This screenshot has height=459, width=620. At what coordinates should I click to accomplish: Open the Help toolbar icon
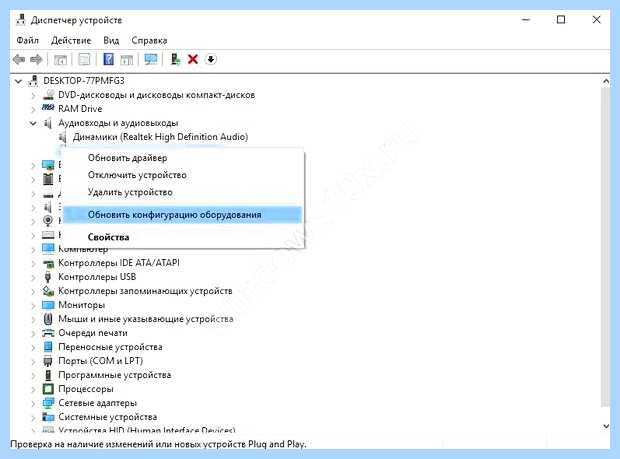108,59
